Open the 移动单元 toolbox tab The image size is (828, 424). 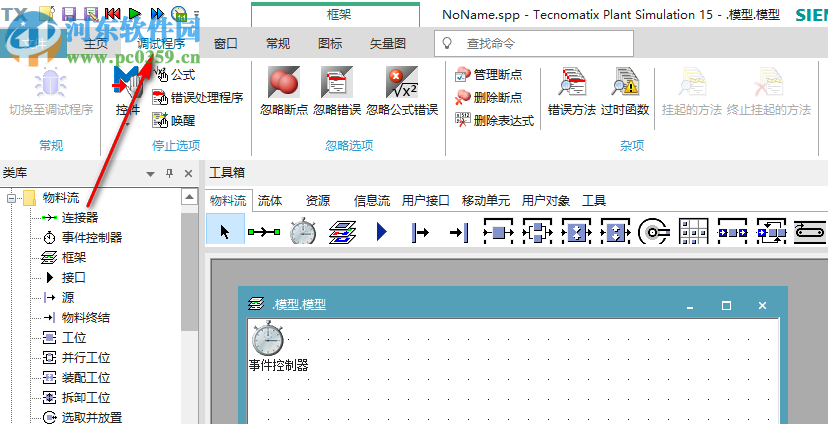[486, 201]
